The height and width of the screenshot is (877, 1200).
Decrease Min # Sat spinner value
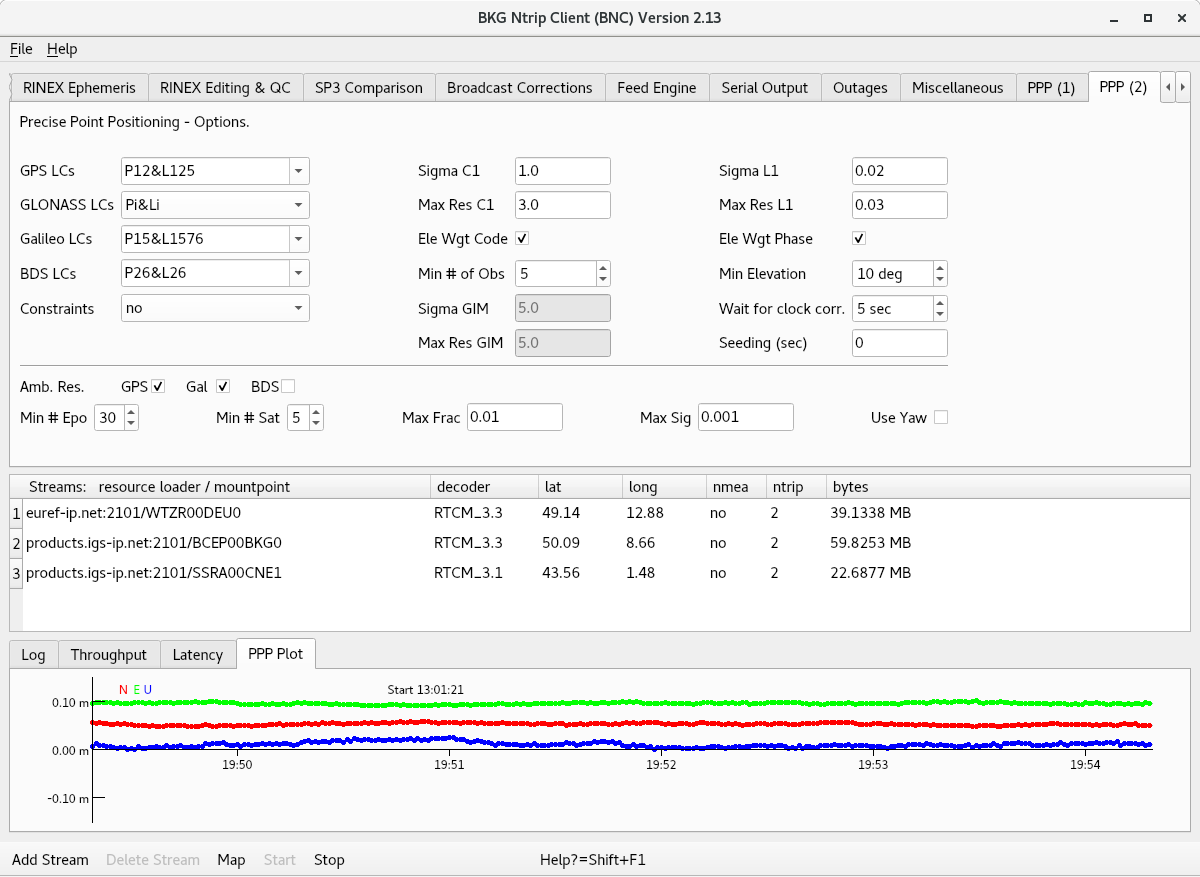(x=316, y=424)
